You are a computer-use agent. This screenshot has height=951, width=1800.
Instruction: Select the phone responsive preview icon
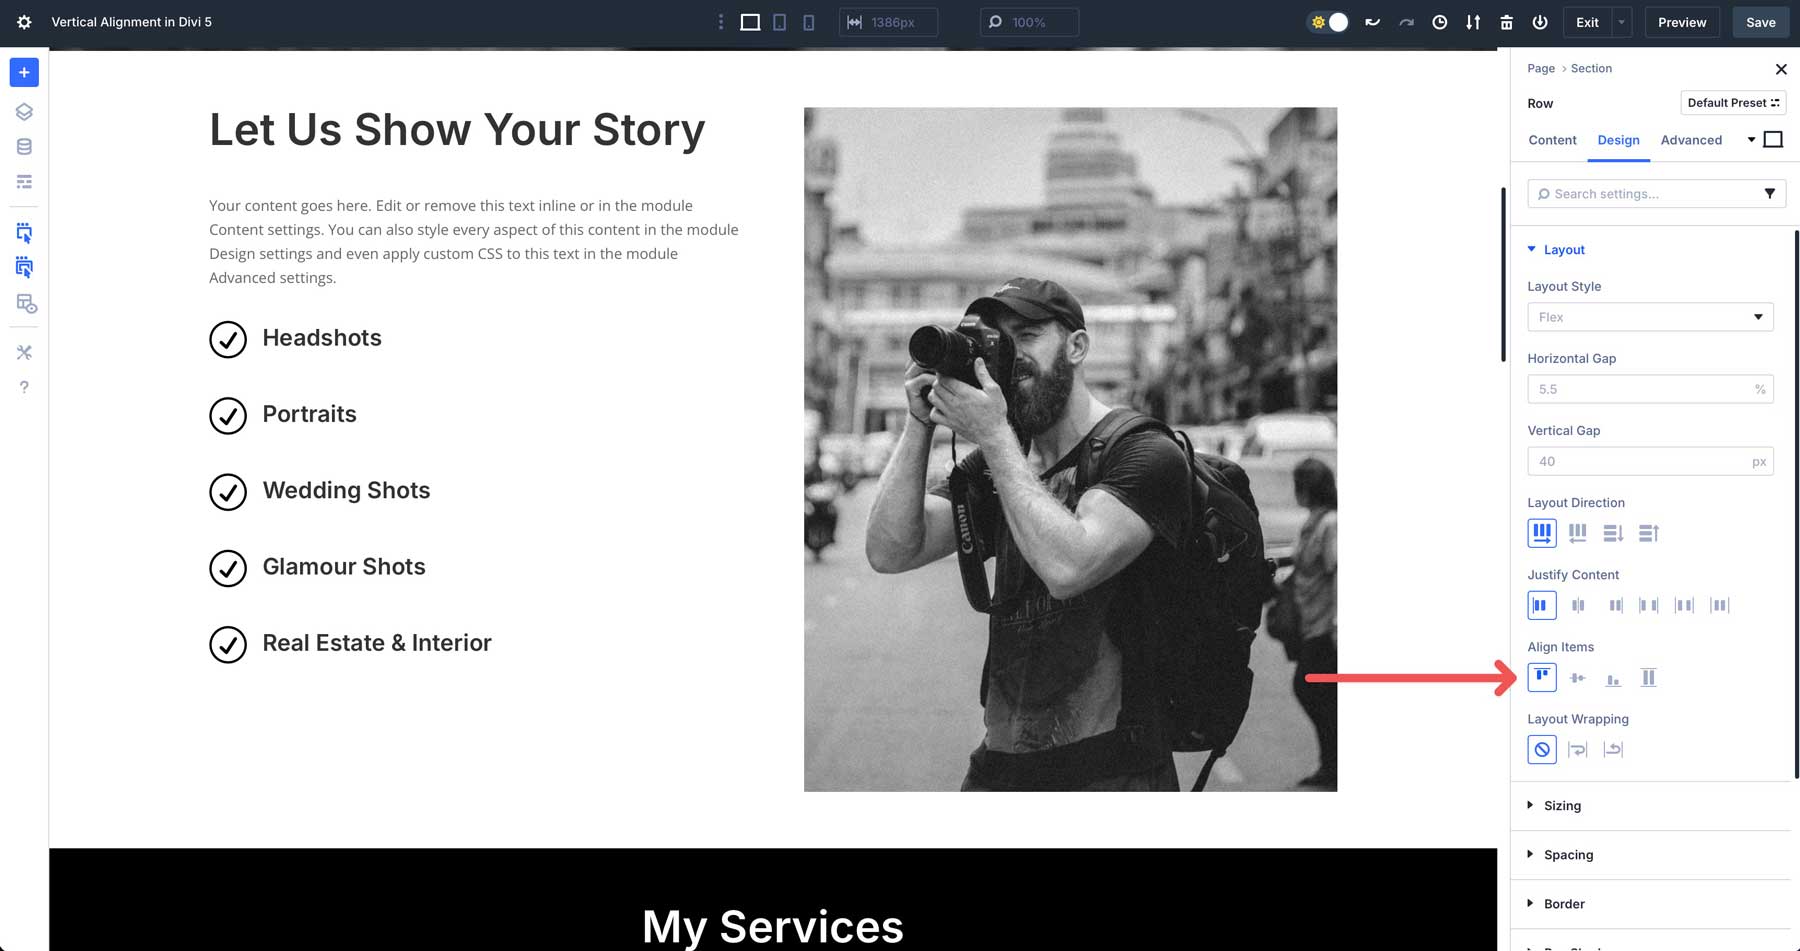tap(808, 21)
